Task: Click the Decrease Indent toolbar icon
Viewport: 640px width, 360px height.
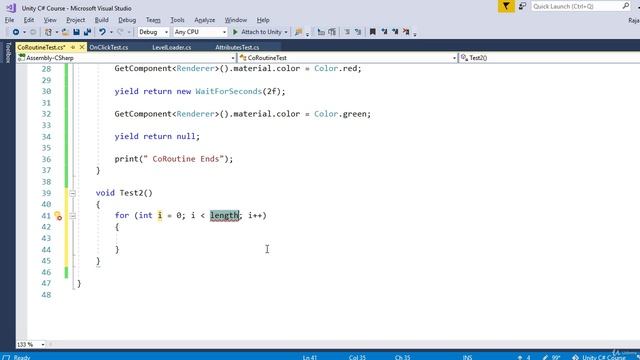Action: [x=321, y=32]
